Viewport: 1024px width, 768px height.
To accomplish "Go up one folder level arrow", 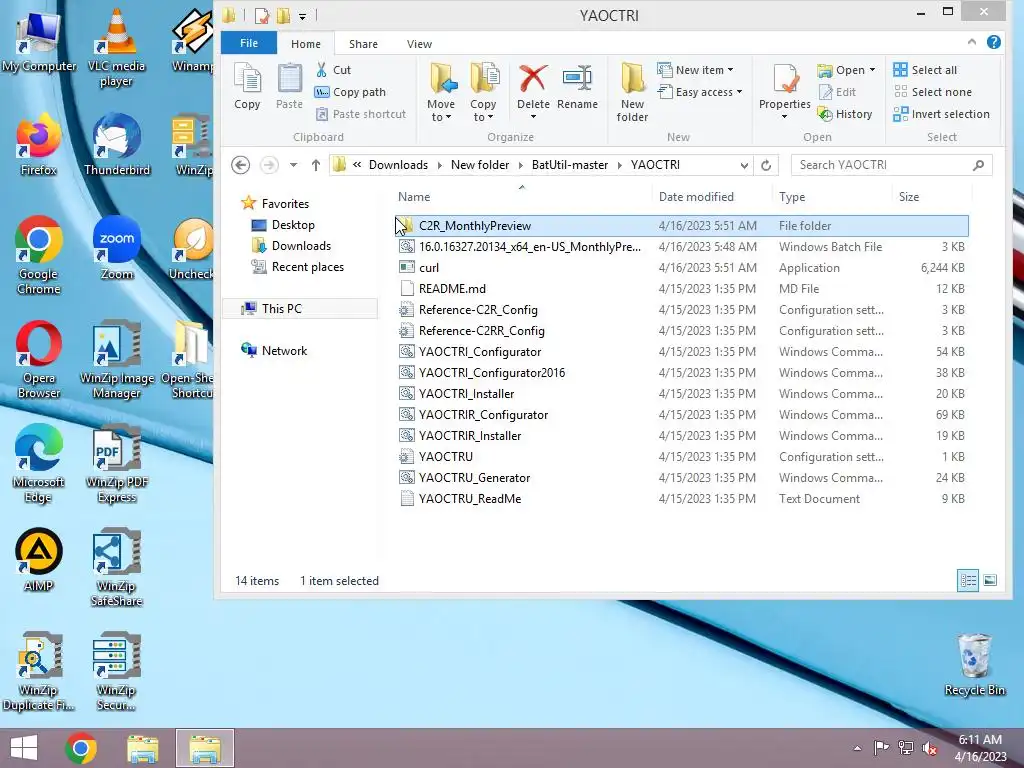I will [x=315, y=165].
